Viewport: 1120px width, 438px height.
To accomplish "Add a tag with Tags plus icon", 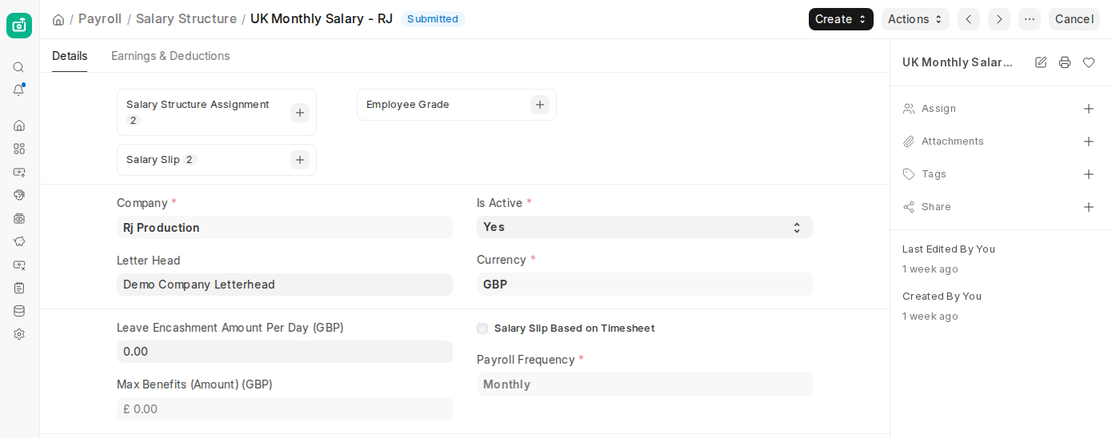I will [x=1089, y=174].
